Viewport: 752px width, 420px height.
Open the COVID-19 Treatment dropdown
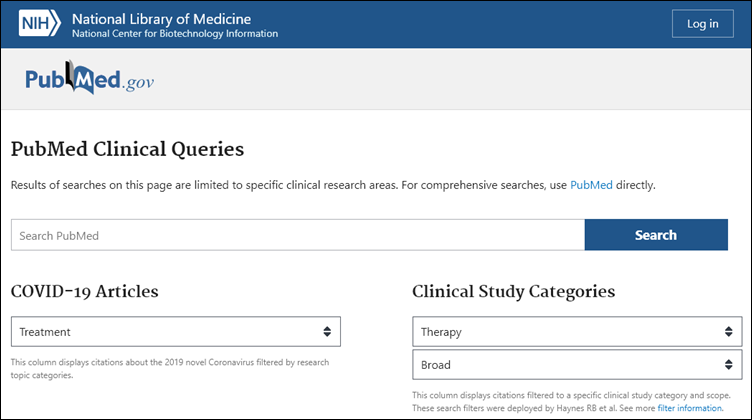[x=175, y=331]
